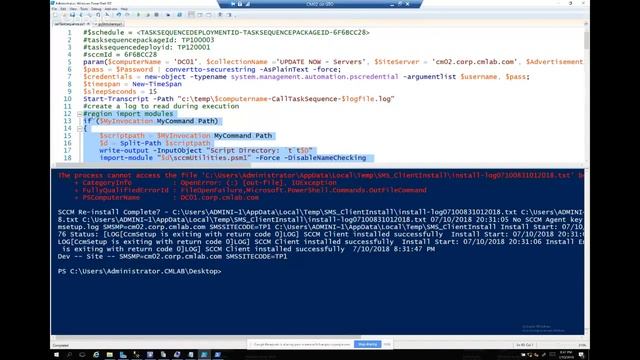
Task: Click the Windows Start button
Action: pos(56,355)
